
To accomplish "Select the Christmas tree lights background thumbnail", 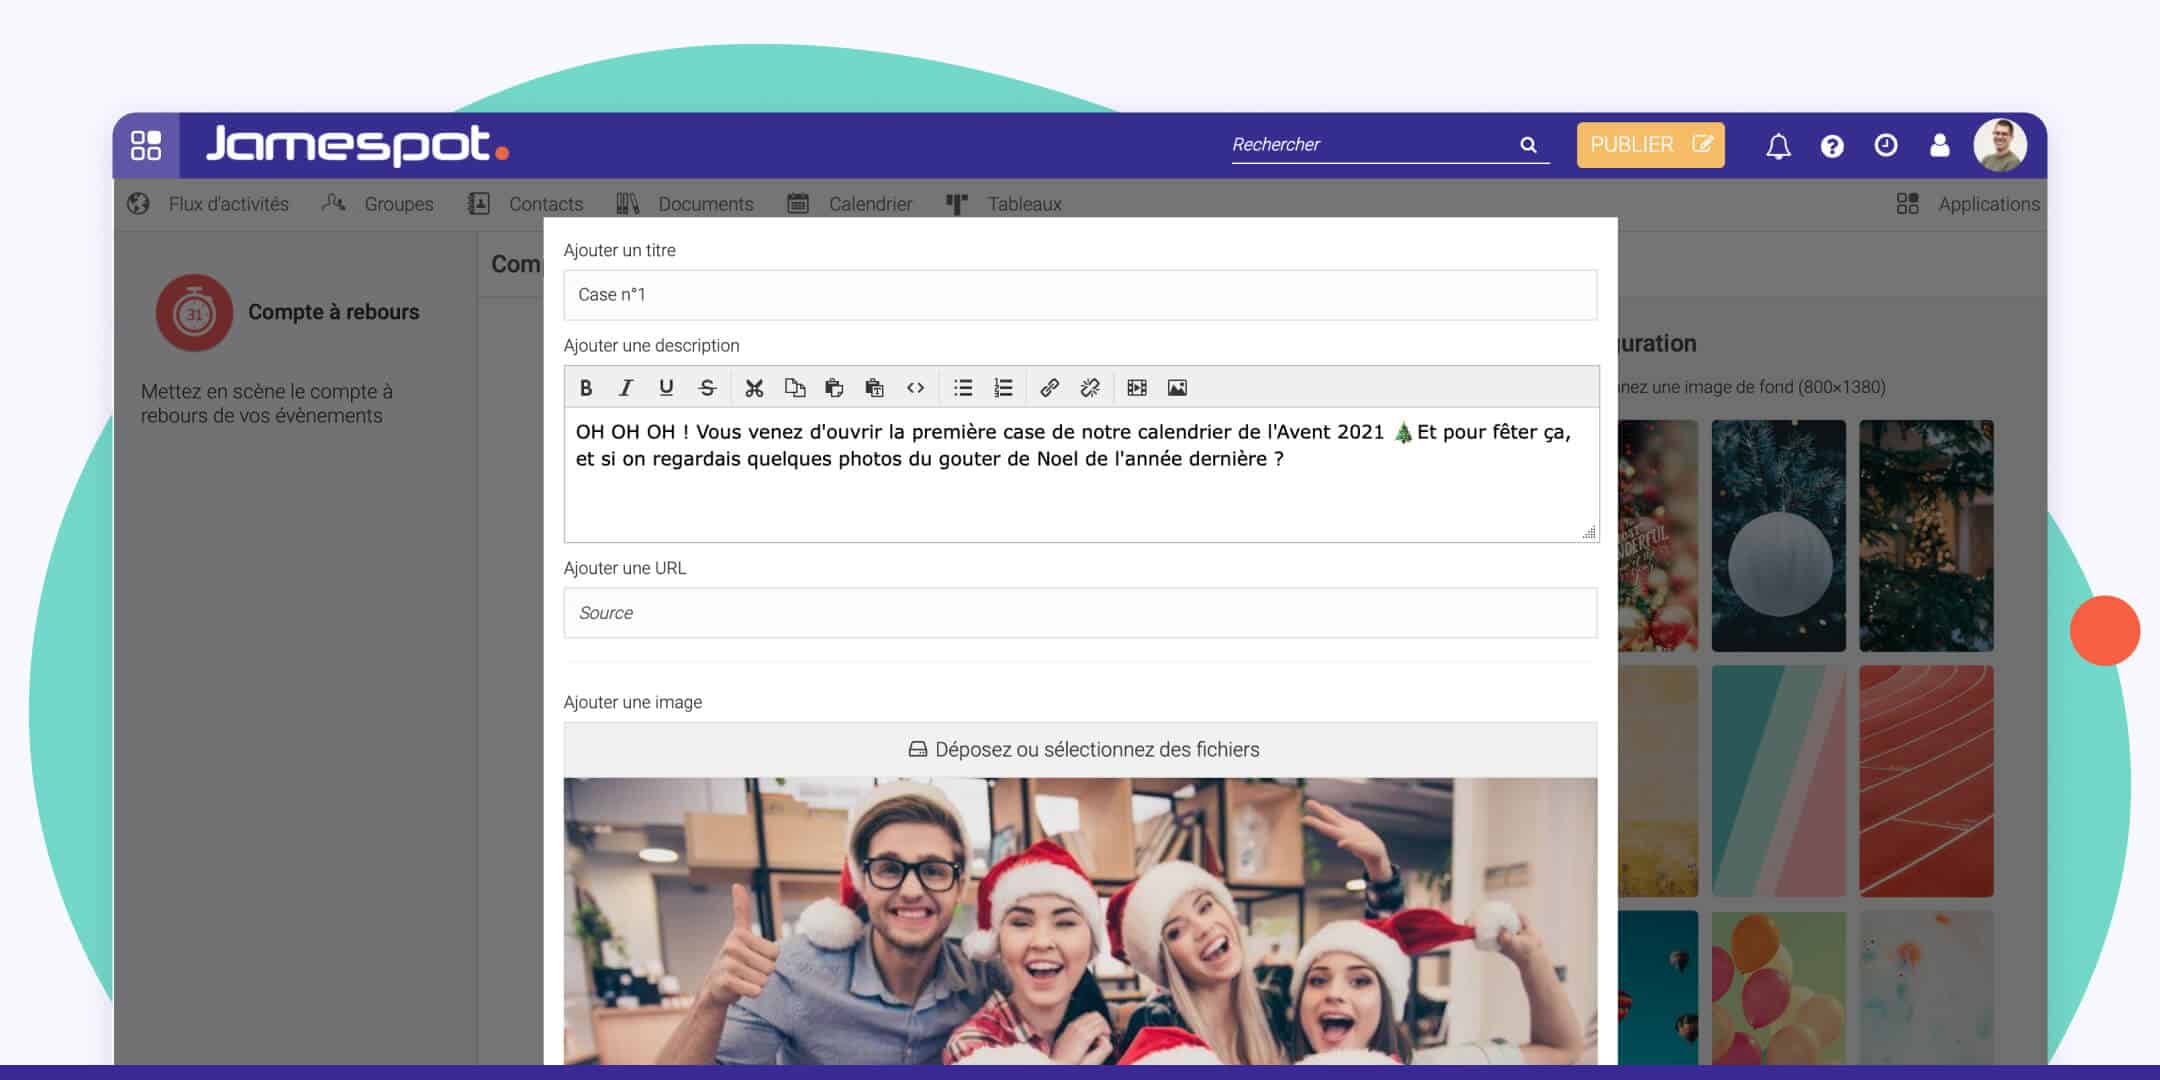I will (x=1926, y=536).
